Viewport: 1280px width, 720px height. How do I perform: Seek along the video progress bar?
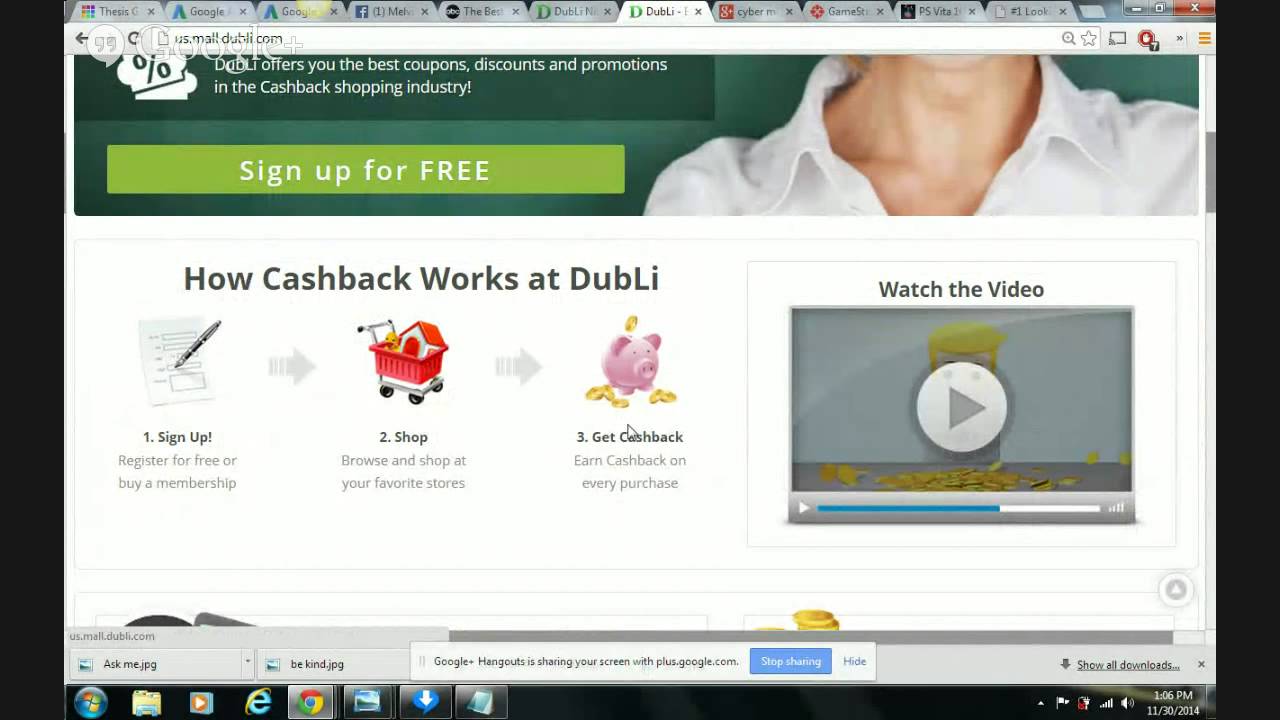tap(958, 508)
